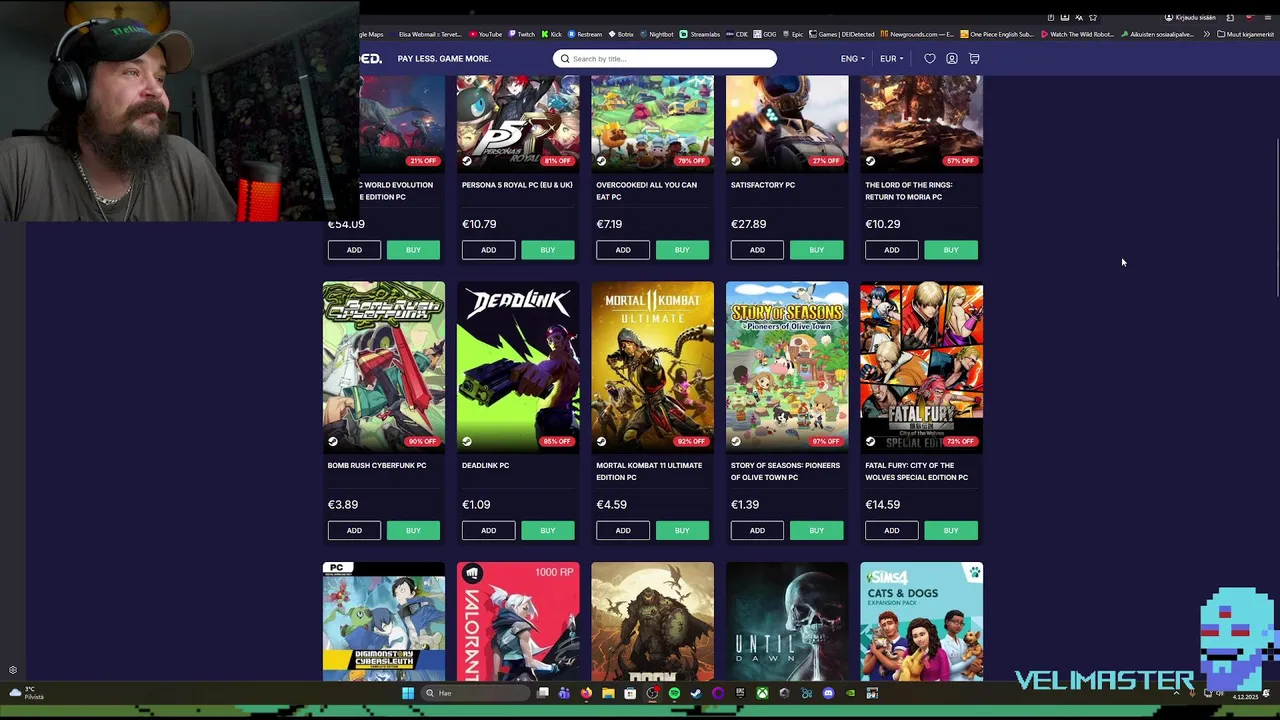Screen dimensions: 1280x720
Task: Open the Kick bookmark
Action: (552, 34)
